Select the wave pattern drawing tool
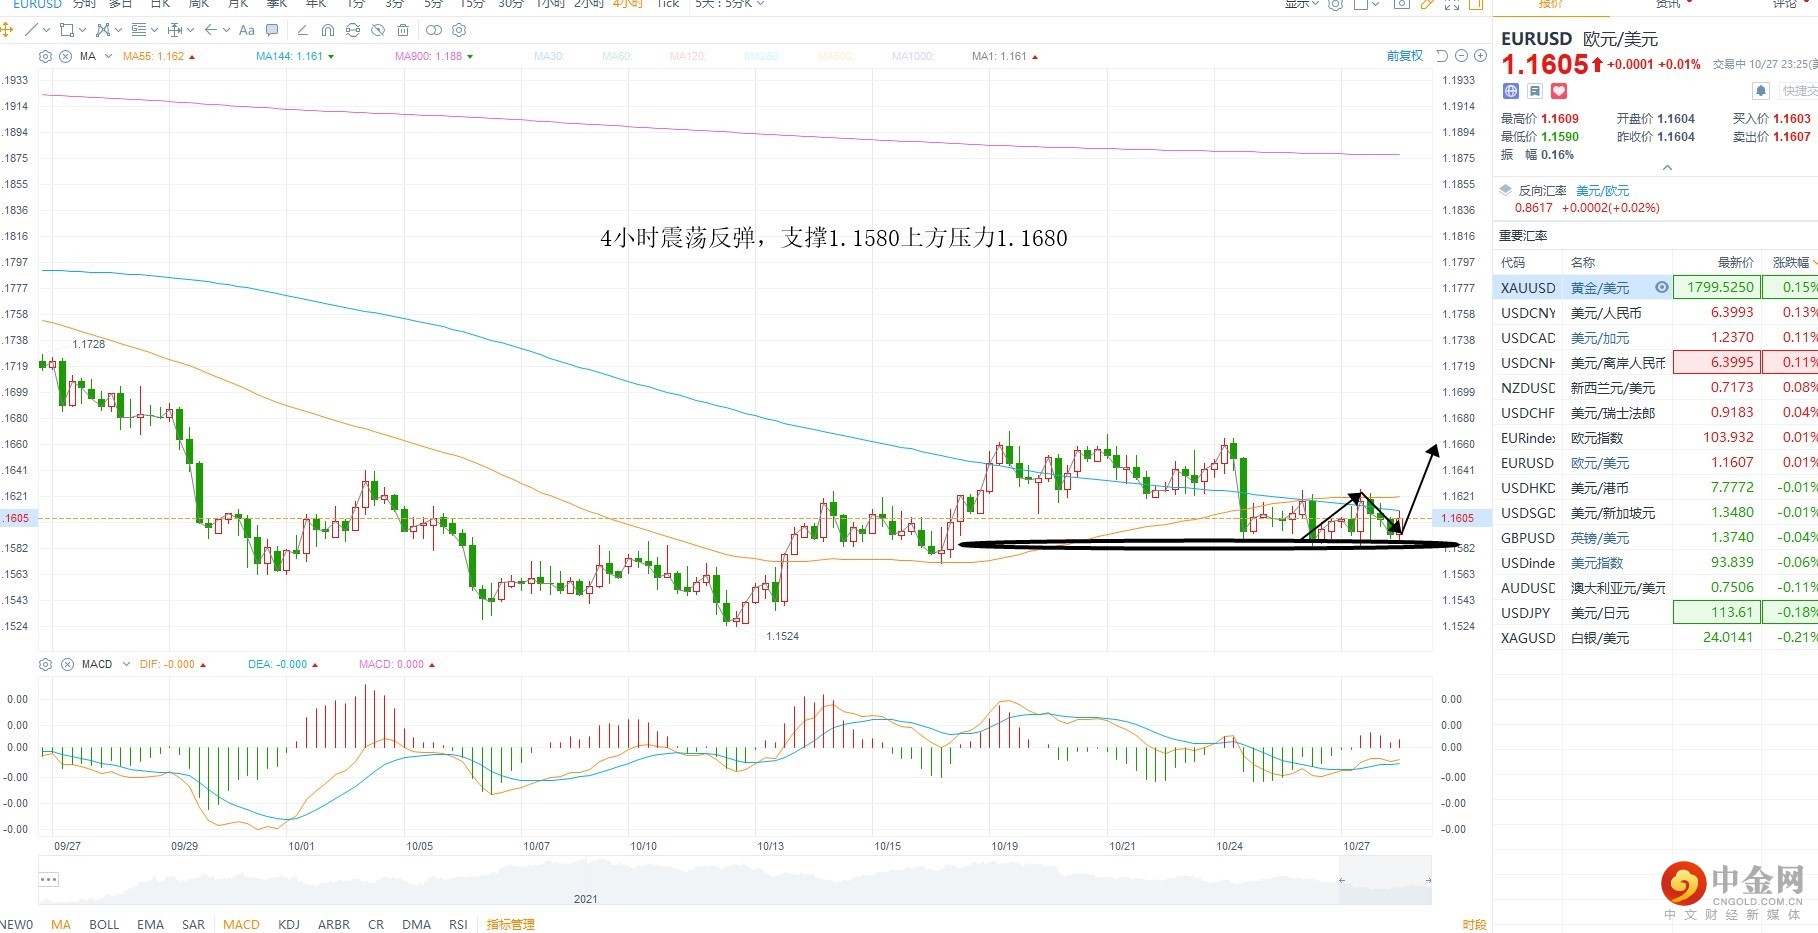 coord(102,30)
